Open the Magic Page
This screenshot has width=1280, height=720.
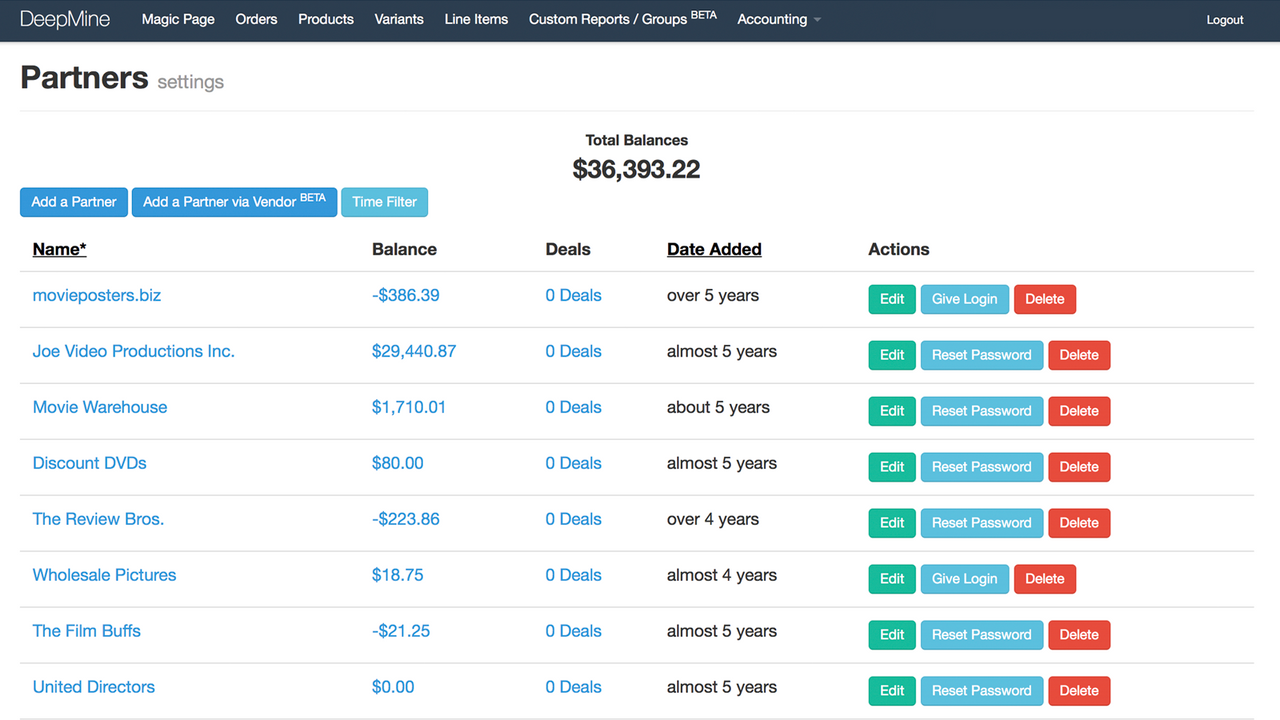[x=178, y=19]
